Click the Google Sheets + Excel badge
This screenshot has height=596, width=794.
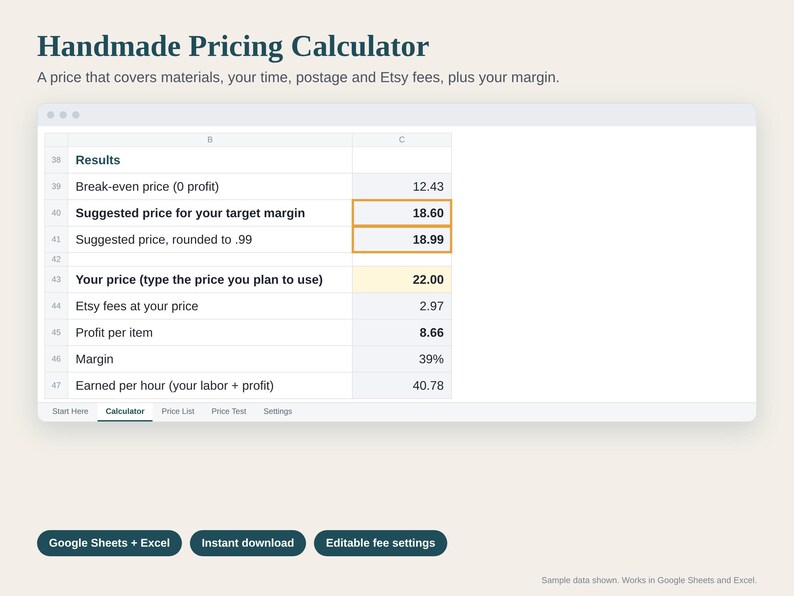(x=109, y=543)
